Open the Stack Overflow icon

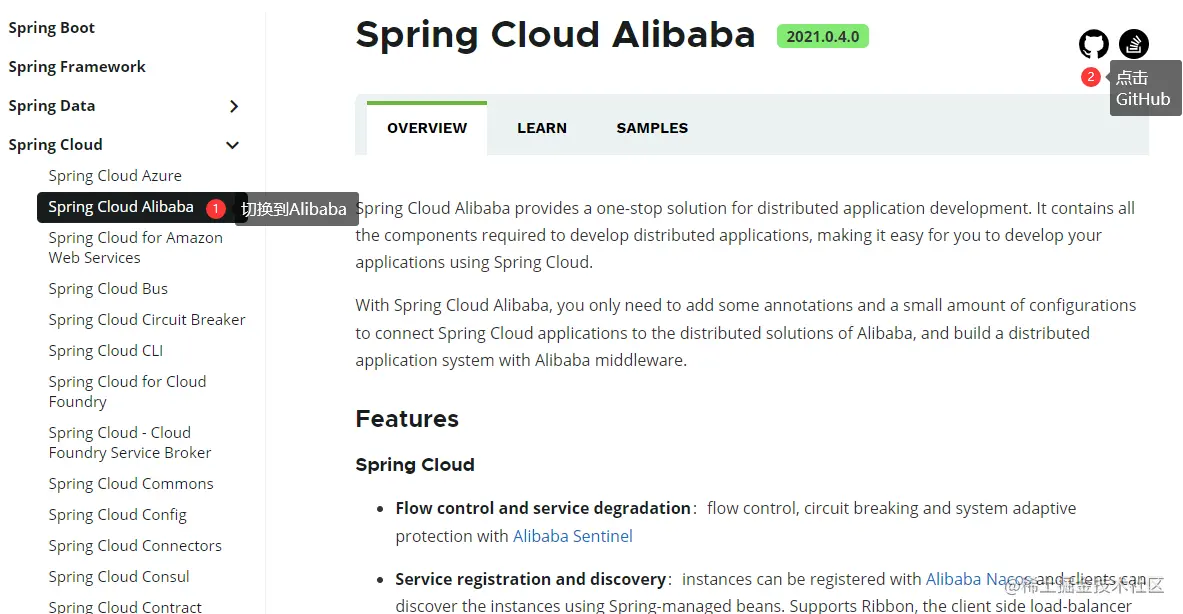[x=1134, y=44]
